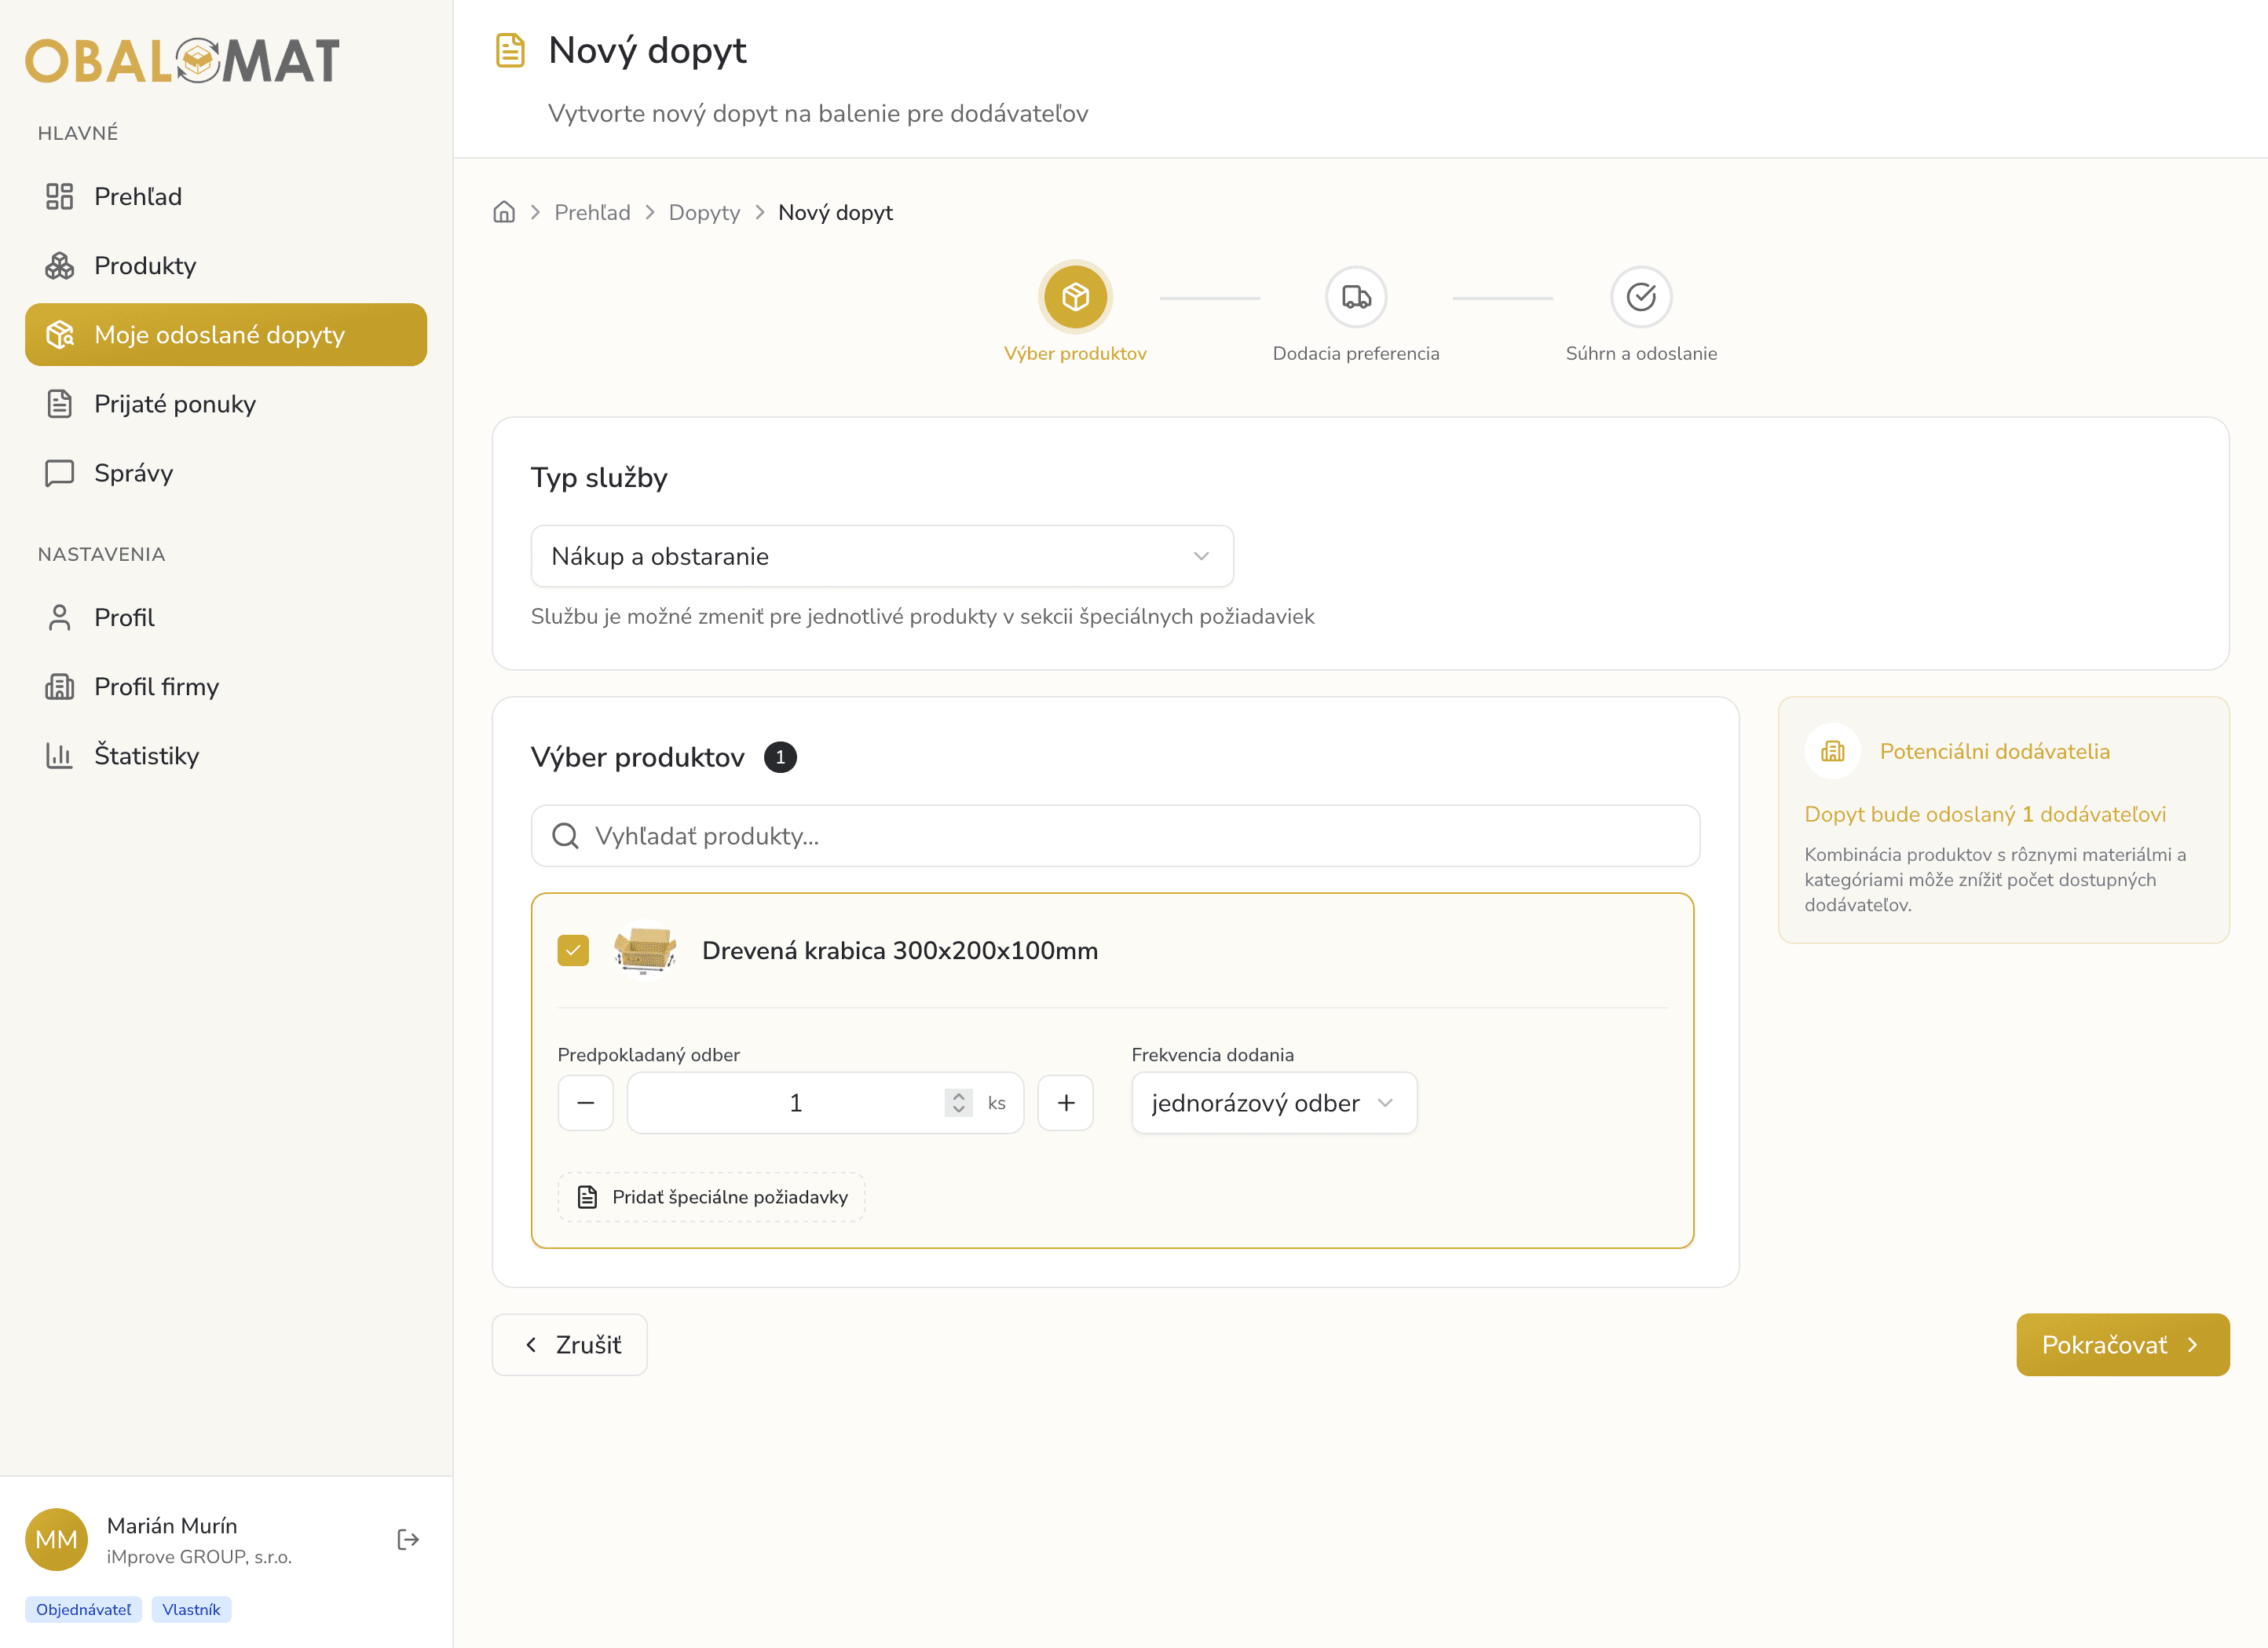The width and height of the screenshot is (2268, 1648).
Task: Click Pridať špeciálne požiadavky button
Action: (711, 1197)
